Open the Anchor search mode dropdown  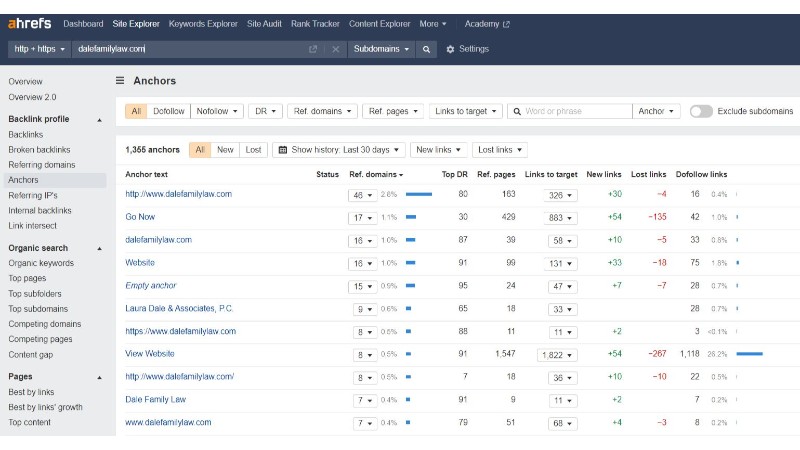point(656,111)
